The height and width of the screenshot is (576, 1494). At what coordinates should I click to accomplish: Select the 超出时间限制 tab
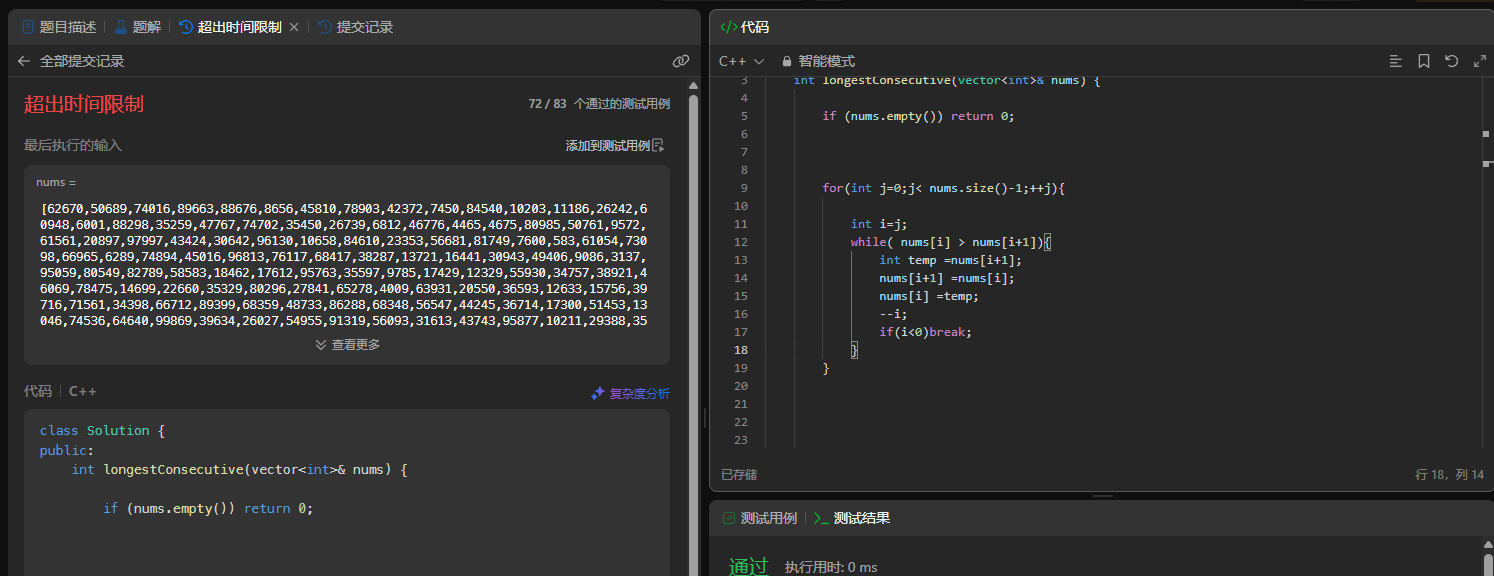(230, 27)
